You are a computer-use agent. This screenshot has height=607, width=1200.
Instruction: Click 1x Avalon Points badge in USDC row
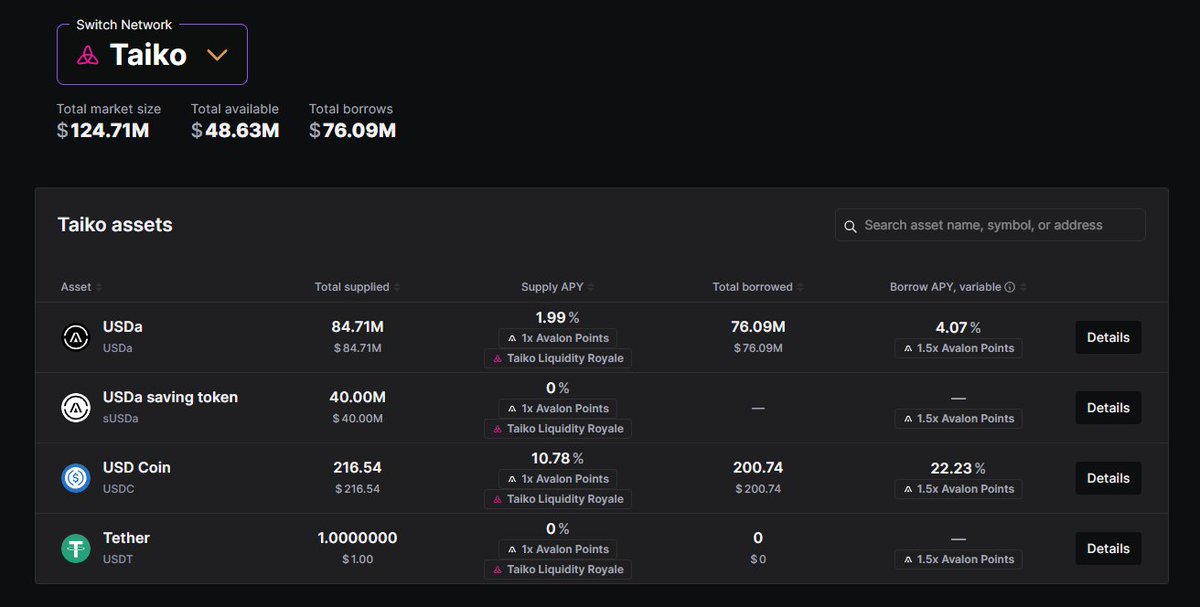[558, 478]
